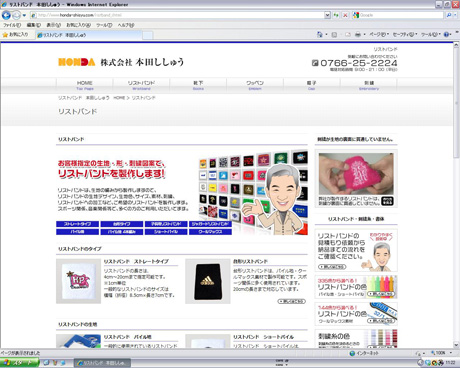Click the リストバンド ストレートタイプ heading link
The width and height of the screenshot is (460, 368).
pyautogui.click(x=136, y=262)
